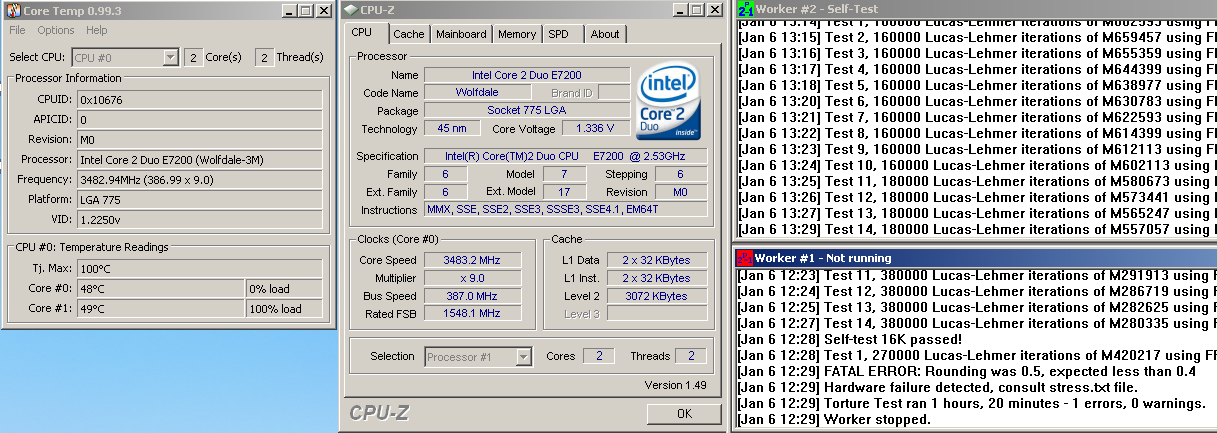1218x433 pixels.
Task: Minimize the Core Temp window
Action: [288, 10]
